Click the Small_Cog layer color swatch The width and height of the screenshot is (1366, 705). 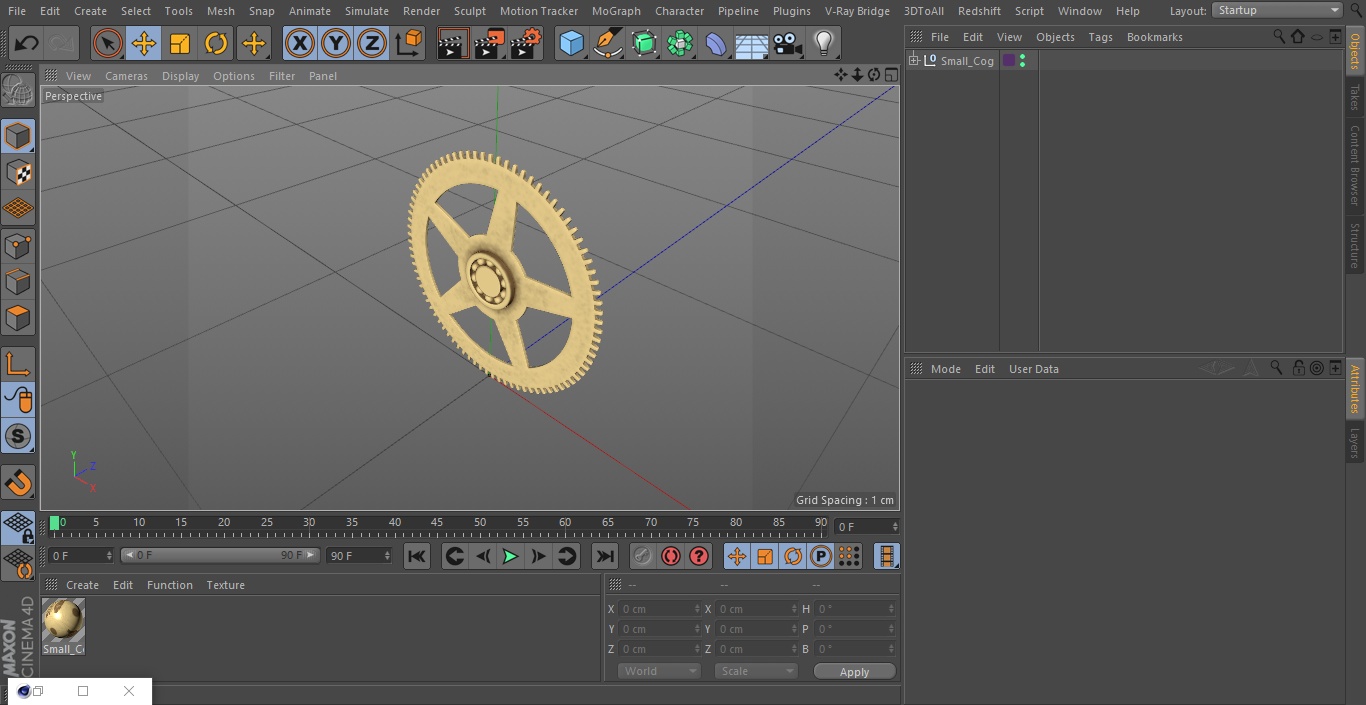tap(1008, 61)
